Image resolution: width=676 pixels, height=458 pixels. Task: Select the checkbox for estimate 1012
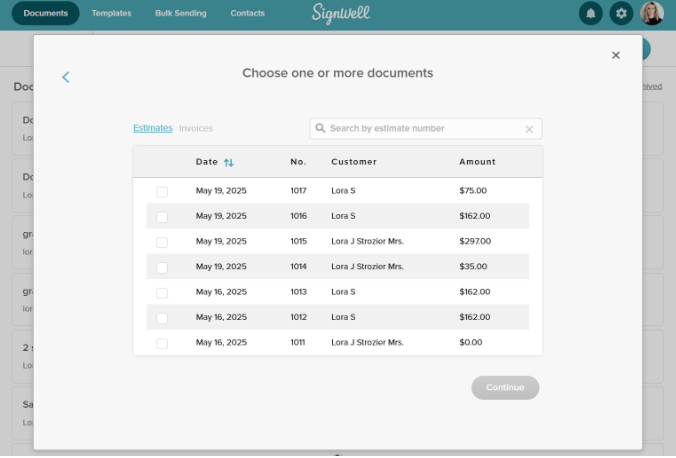(x=162, y=318)
